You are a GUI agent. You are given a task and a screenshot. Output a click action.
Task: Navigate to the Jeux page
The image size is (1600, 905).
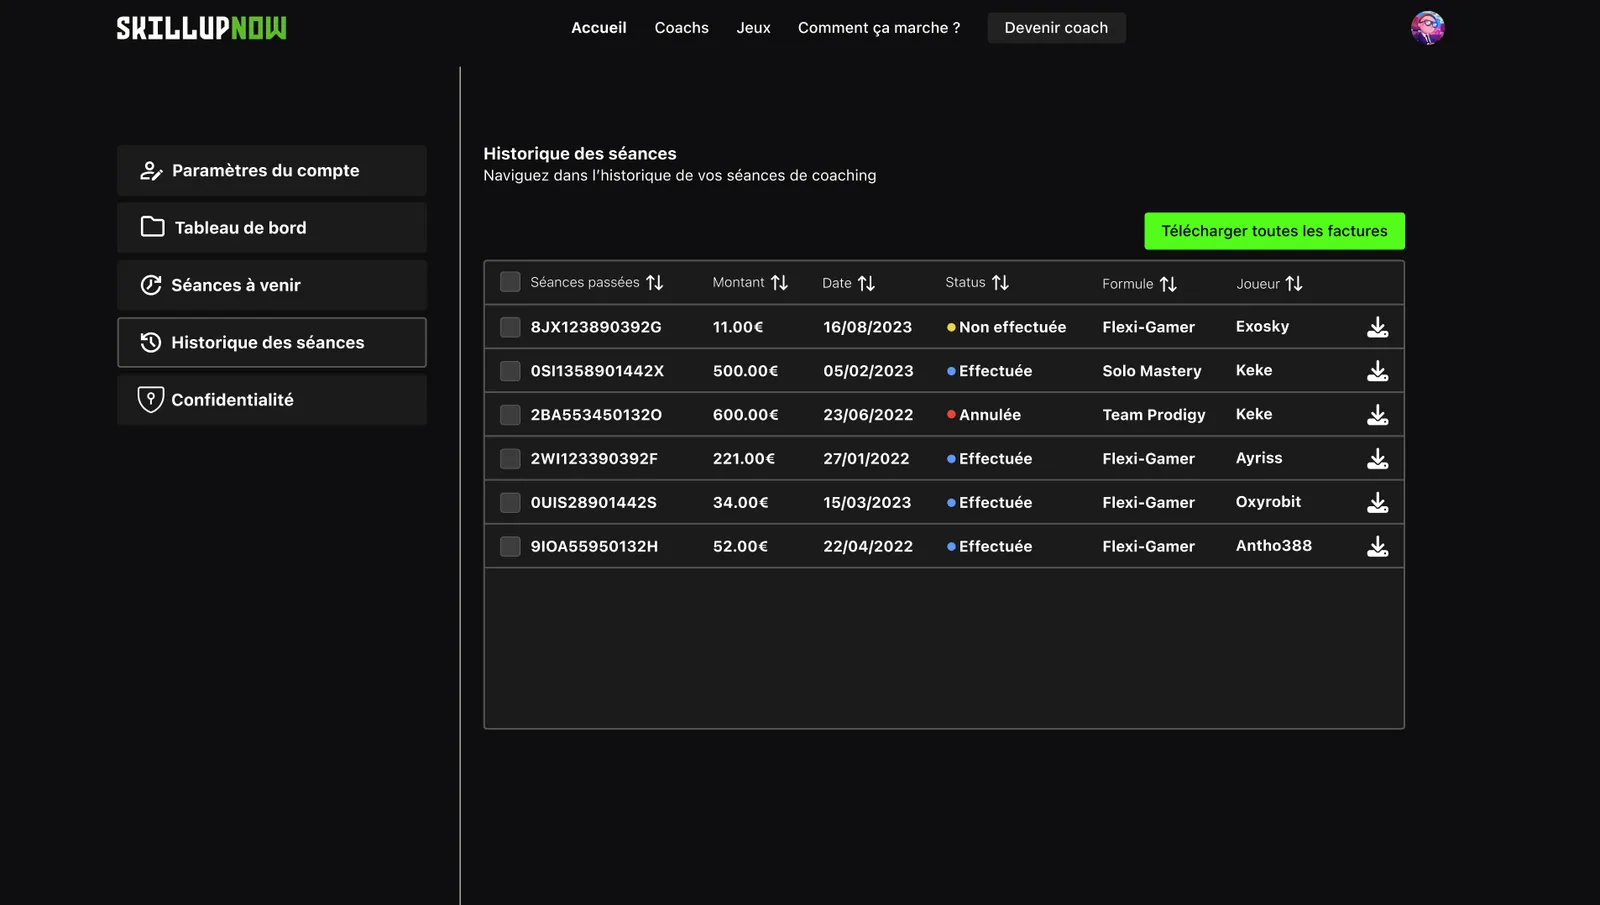753,27
